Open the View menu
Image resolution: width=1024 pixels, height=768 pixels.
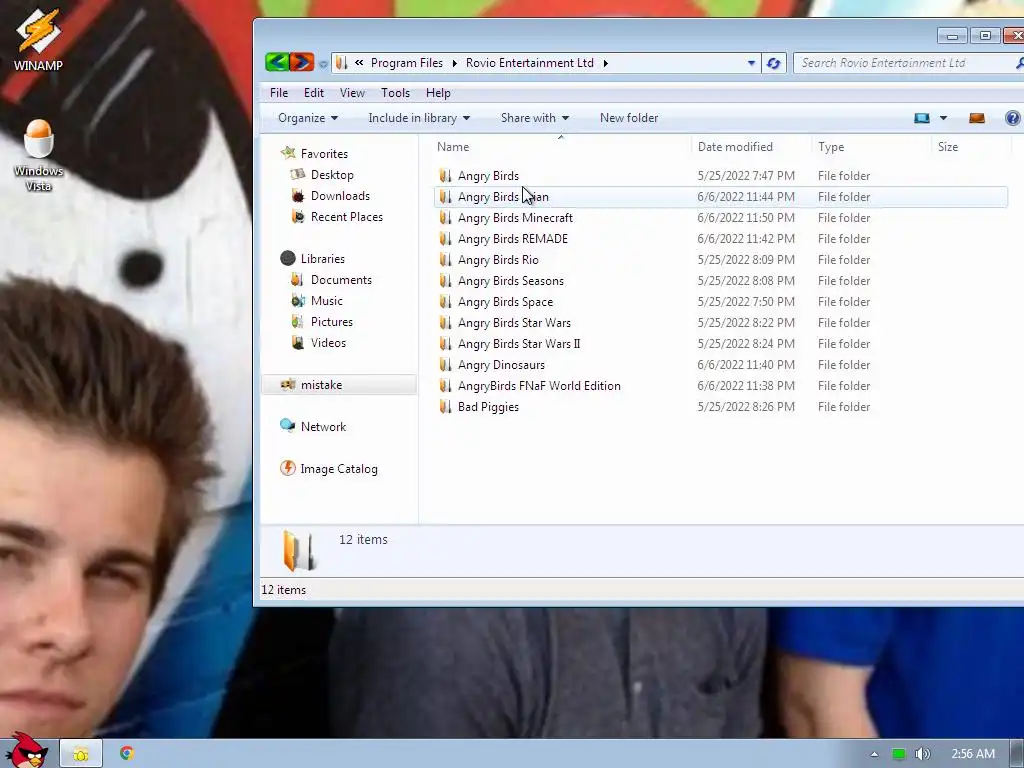tap(352, 93)
